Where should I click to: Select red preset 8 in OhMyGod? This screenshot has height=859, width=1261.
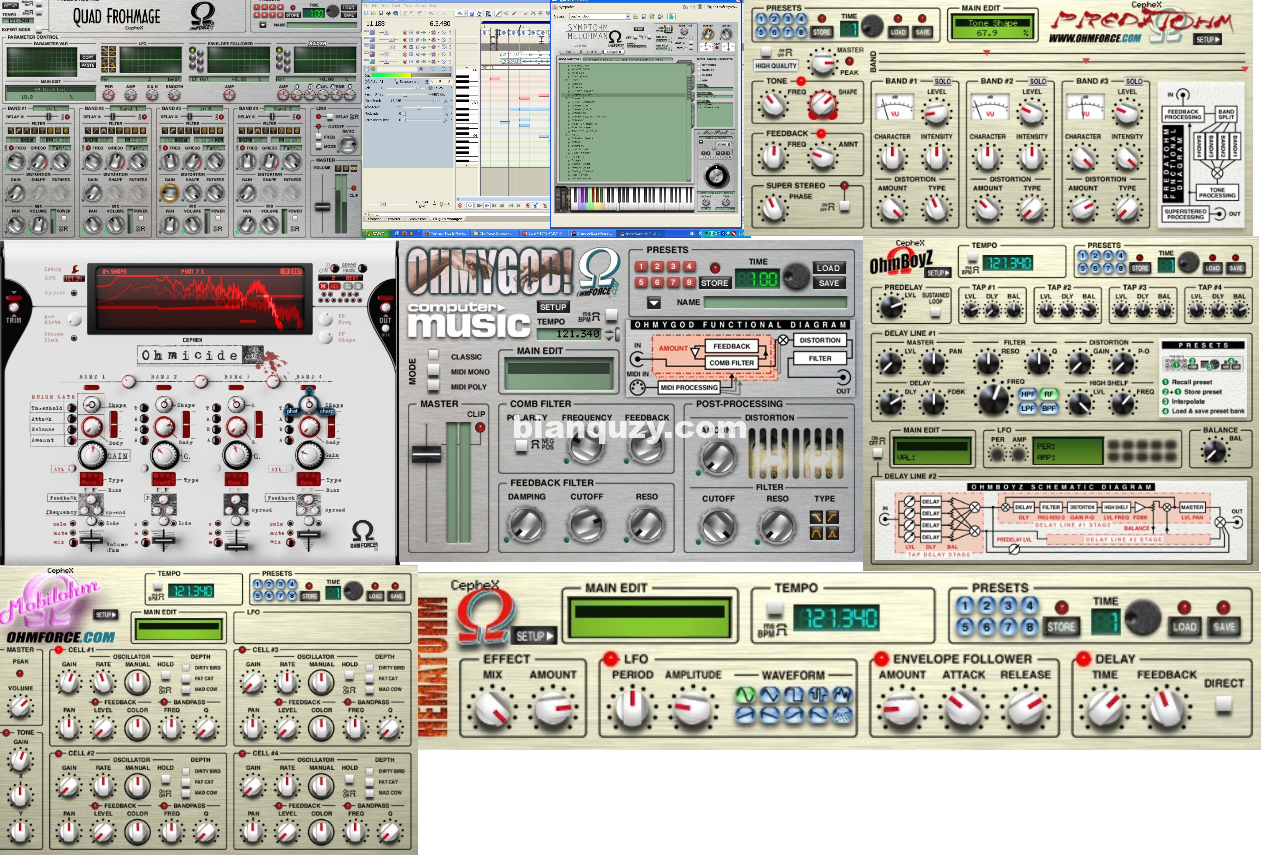tap(689, 282)
